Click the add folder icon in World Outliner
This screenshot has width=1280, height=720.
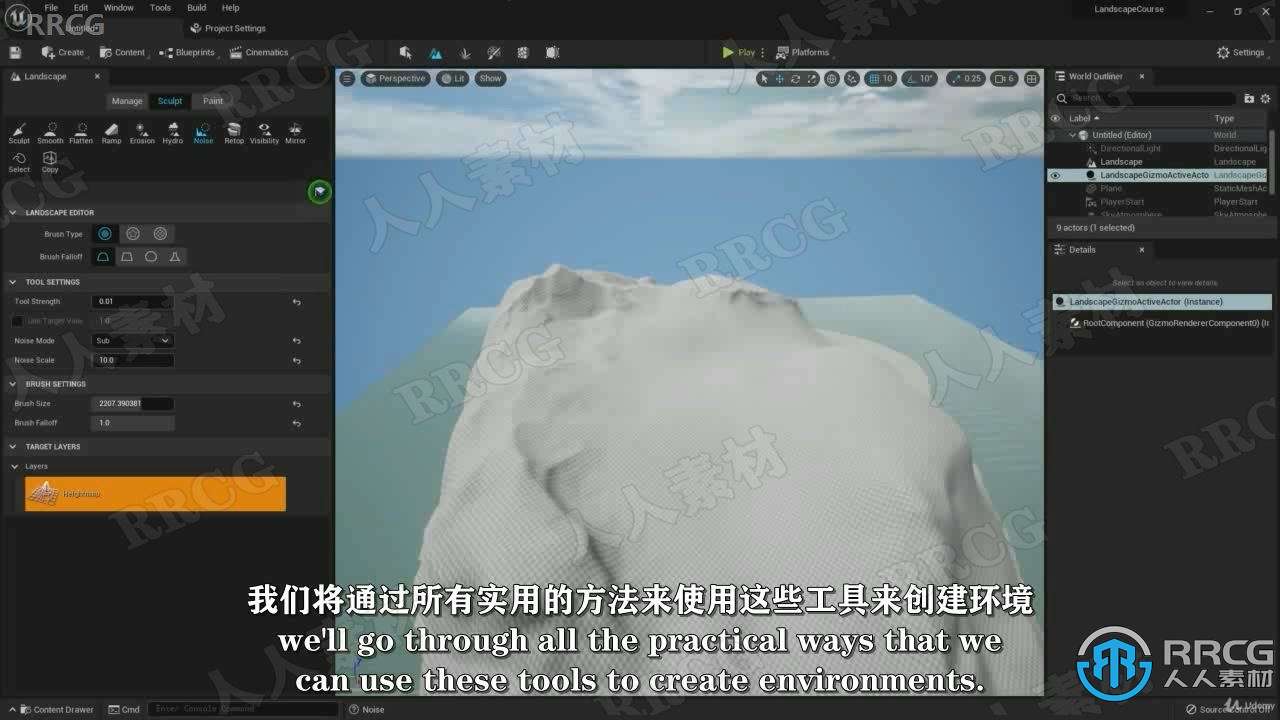(x=1249, y=98)
